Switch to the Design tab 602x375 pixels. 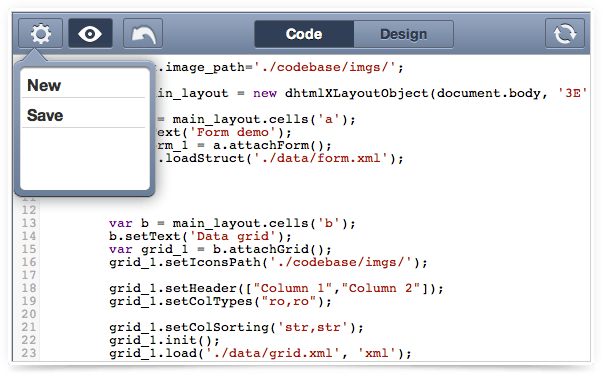click(404, 34)
